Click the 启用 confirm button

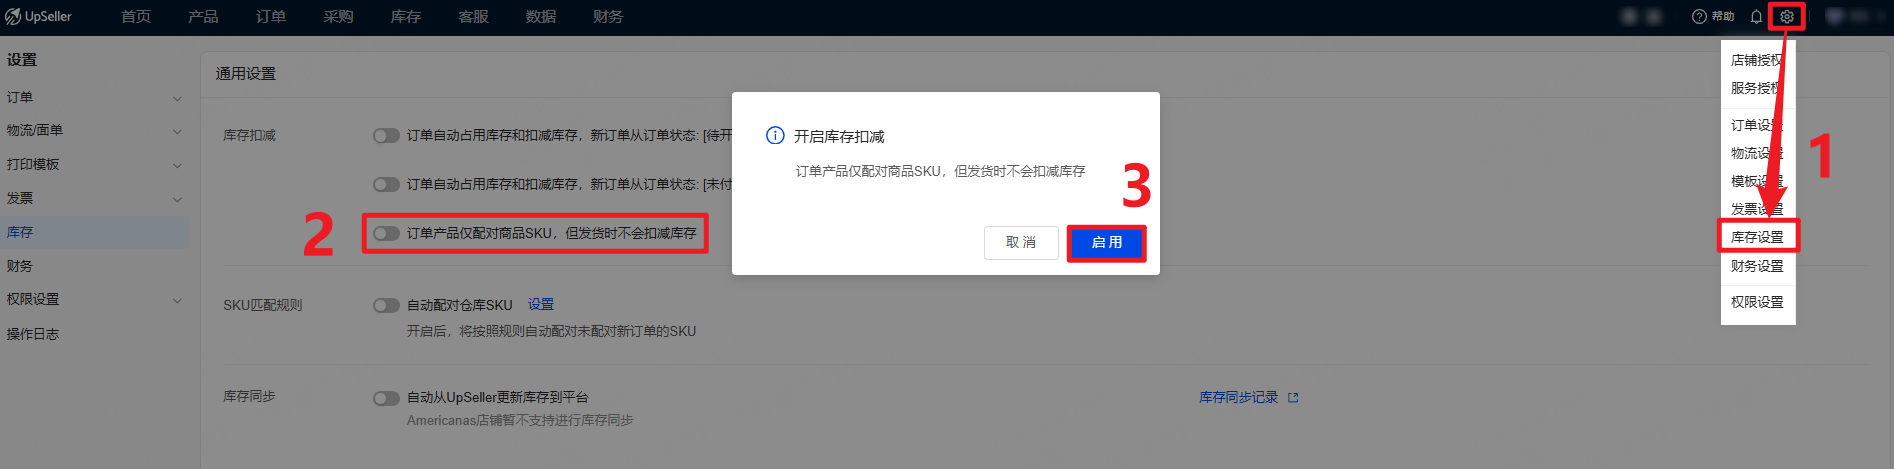click(x=1106, y=243)
